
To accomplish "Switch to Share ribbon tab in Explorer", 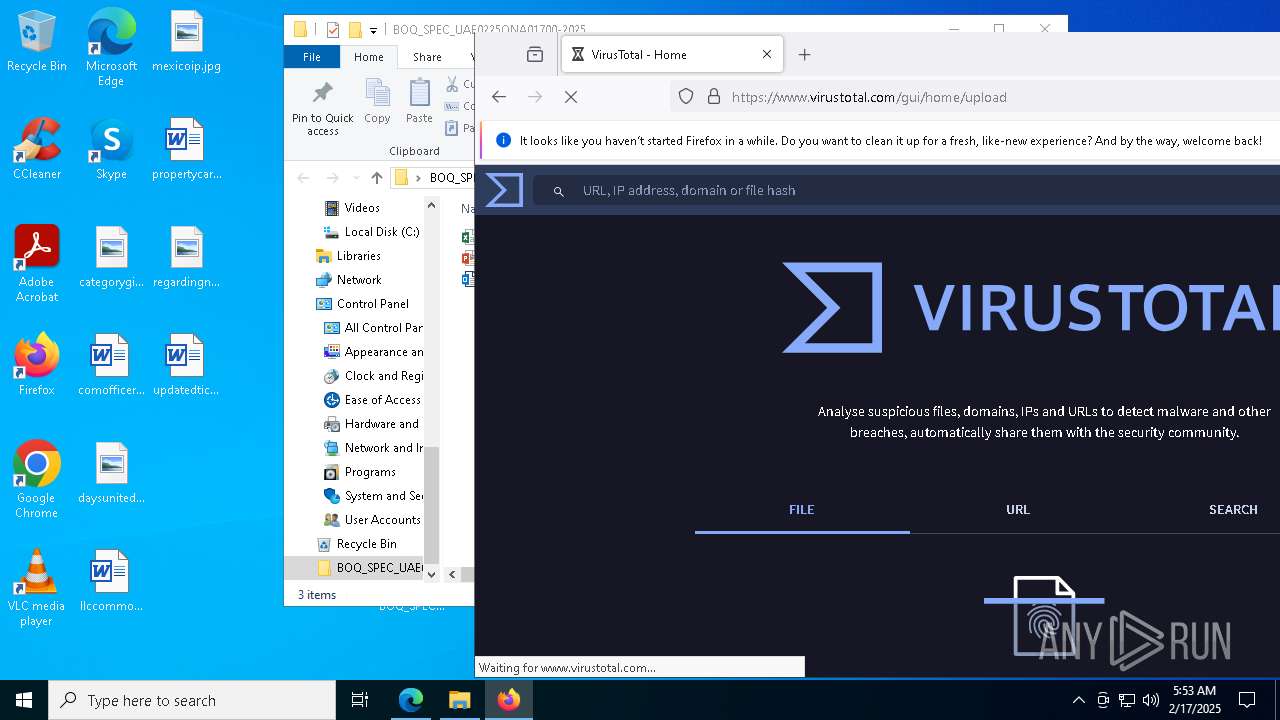I will point(427,57).
